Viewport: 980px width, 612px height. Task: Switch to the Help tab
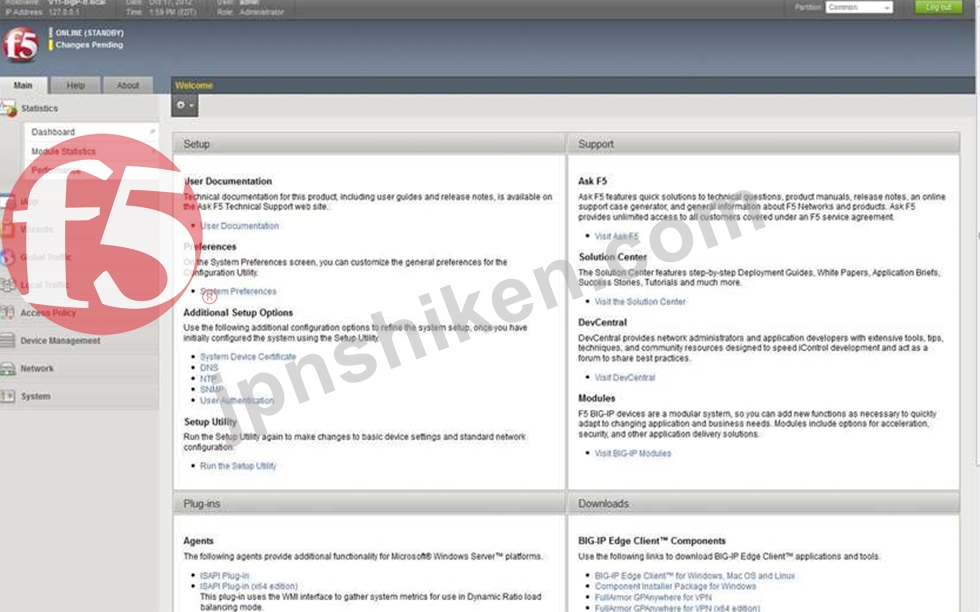click(x=76, y=85)
